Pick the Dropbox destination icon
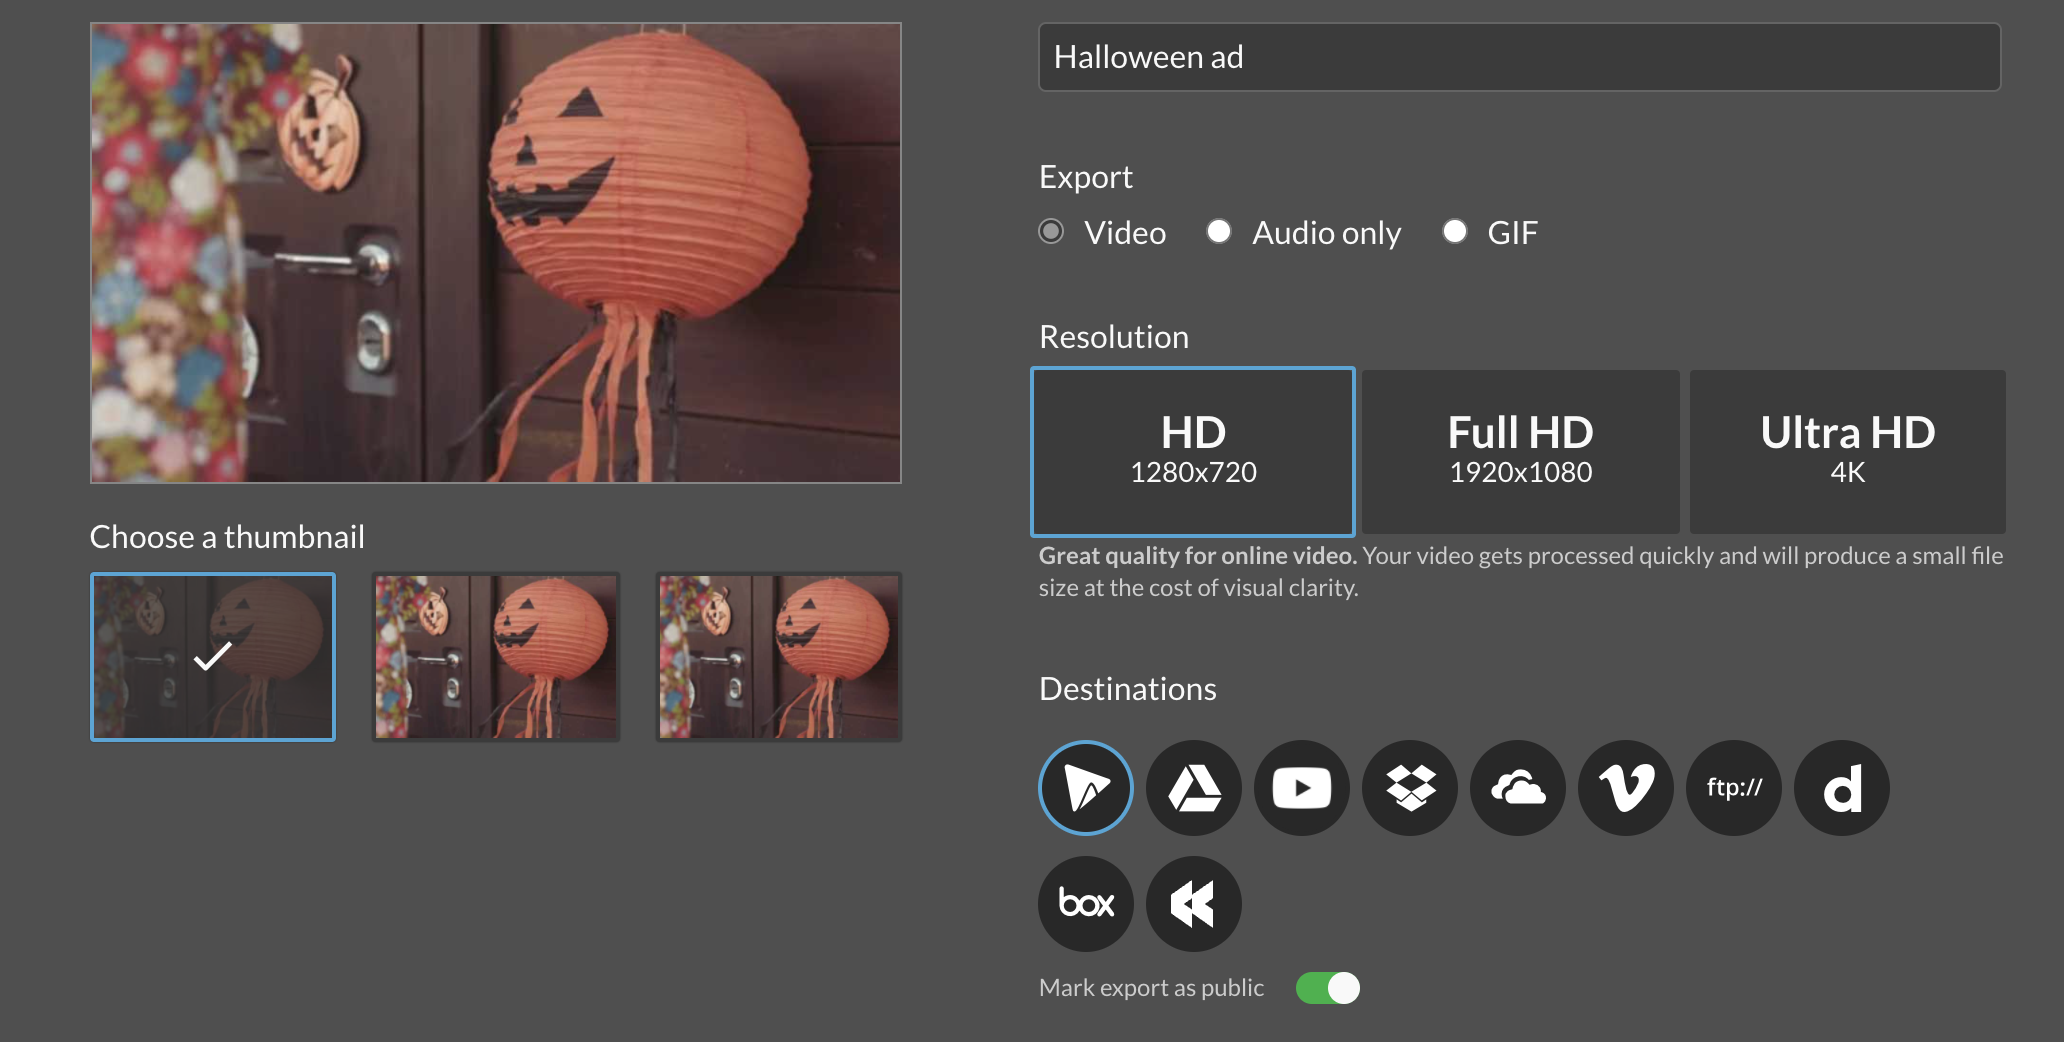This screenshot has width=2064, height=1042. tap(1410, 788)
